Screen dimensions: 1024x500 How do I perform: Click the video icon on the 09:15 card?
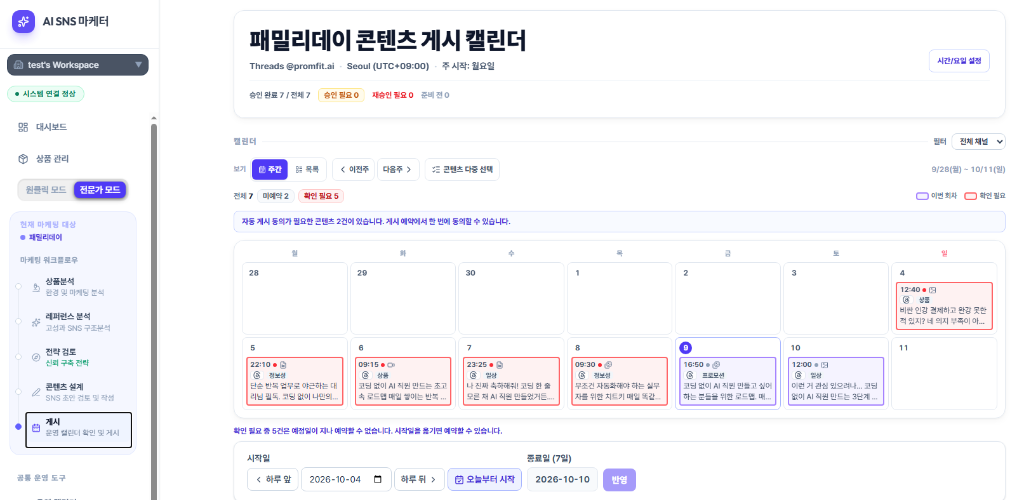pyautogui.click(x=391, y=365)
